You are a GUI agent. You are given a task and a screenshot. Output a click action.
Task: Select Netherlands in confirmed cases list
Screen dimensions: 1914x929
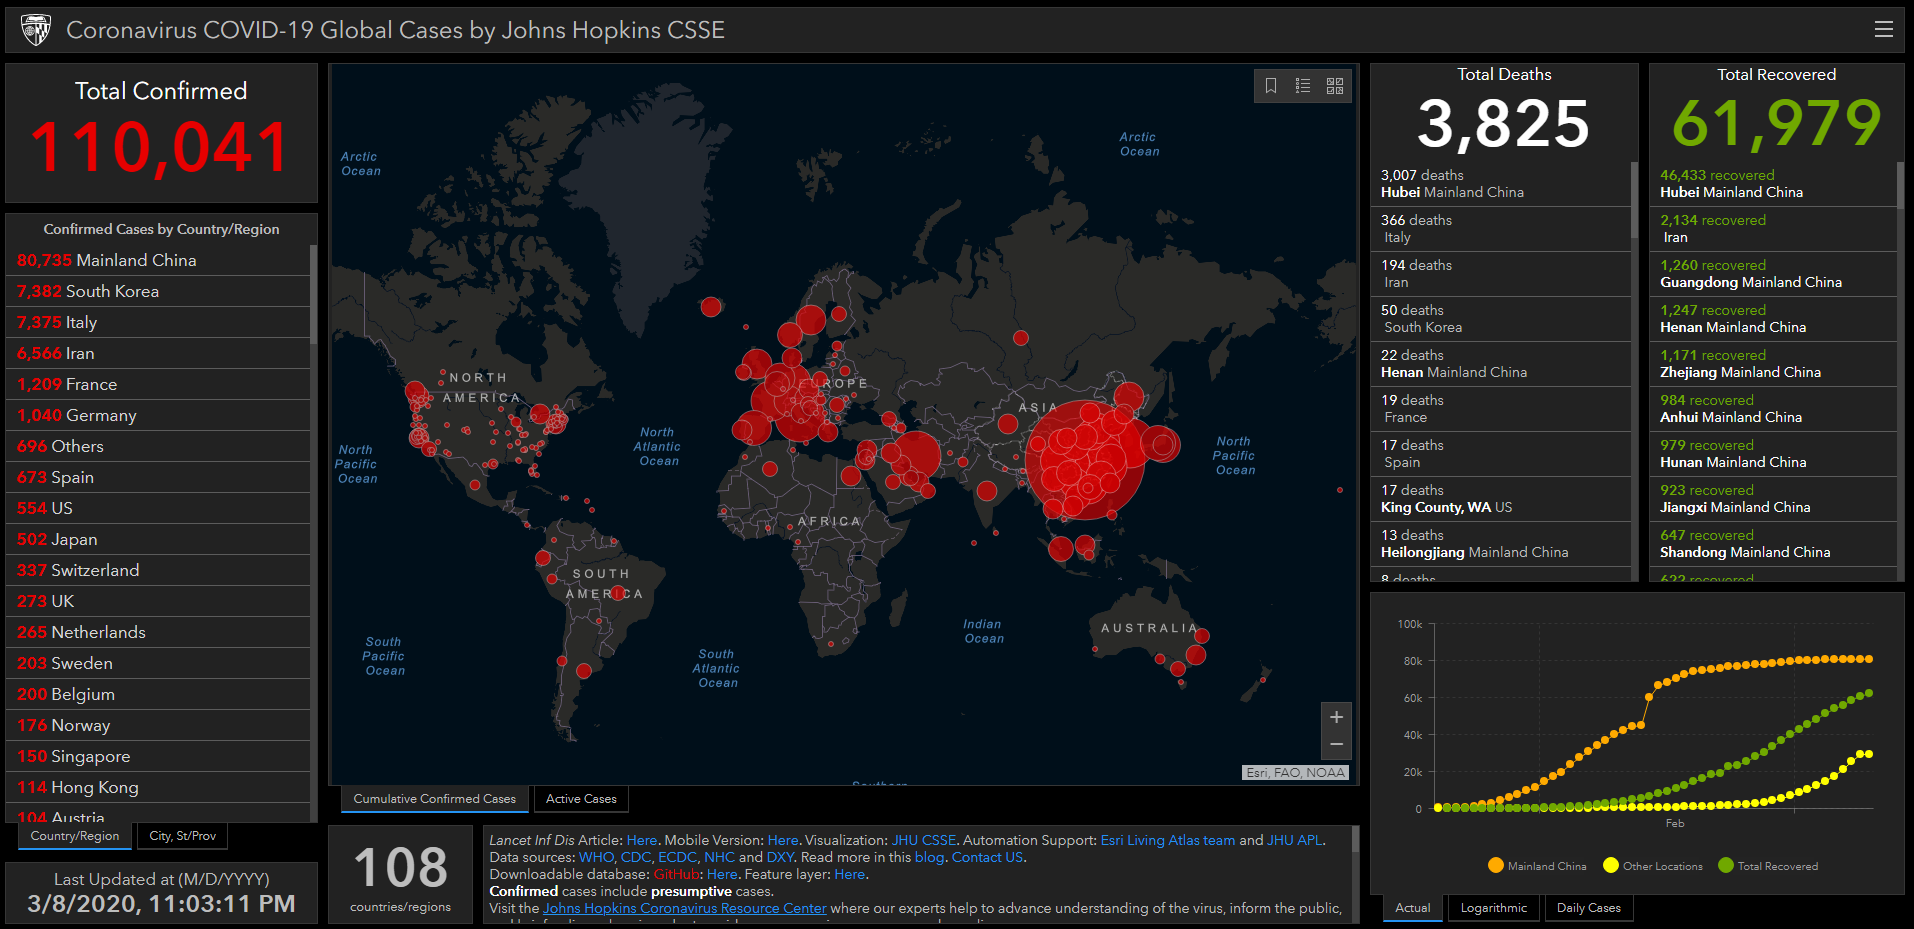click(160, 632)
